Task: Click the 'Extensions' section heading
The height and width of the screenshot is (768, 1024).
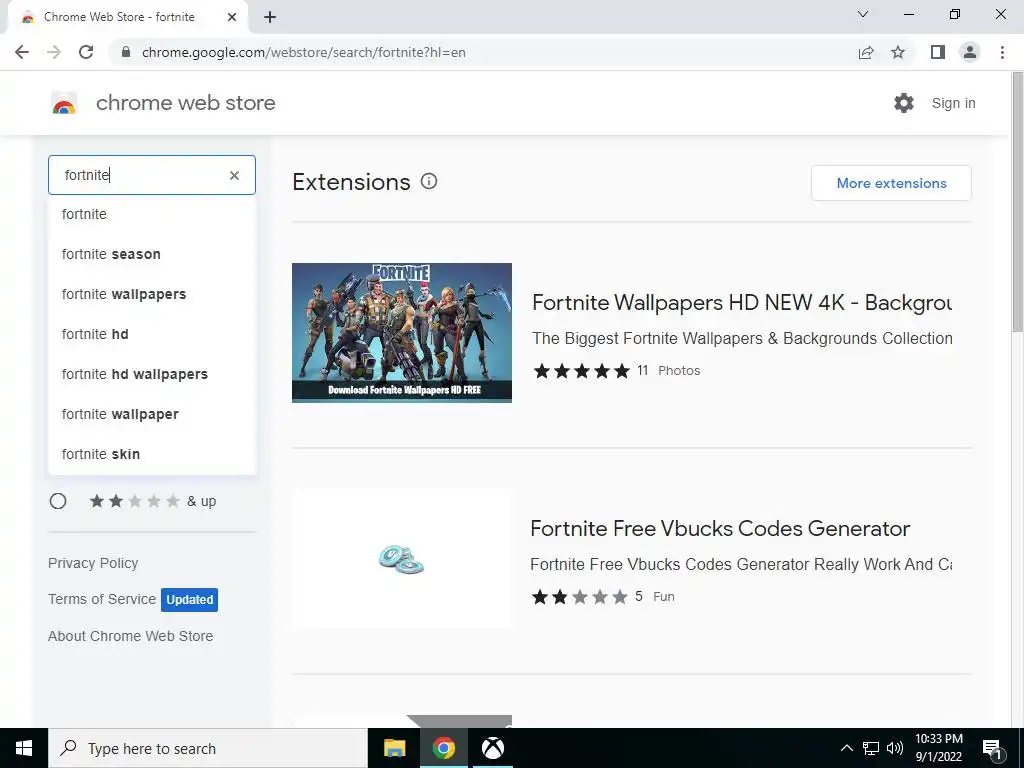Action: (351, 182)
